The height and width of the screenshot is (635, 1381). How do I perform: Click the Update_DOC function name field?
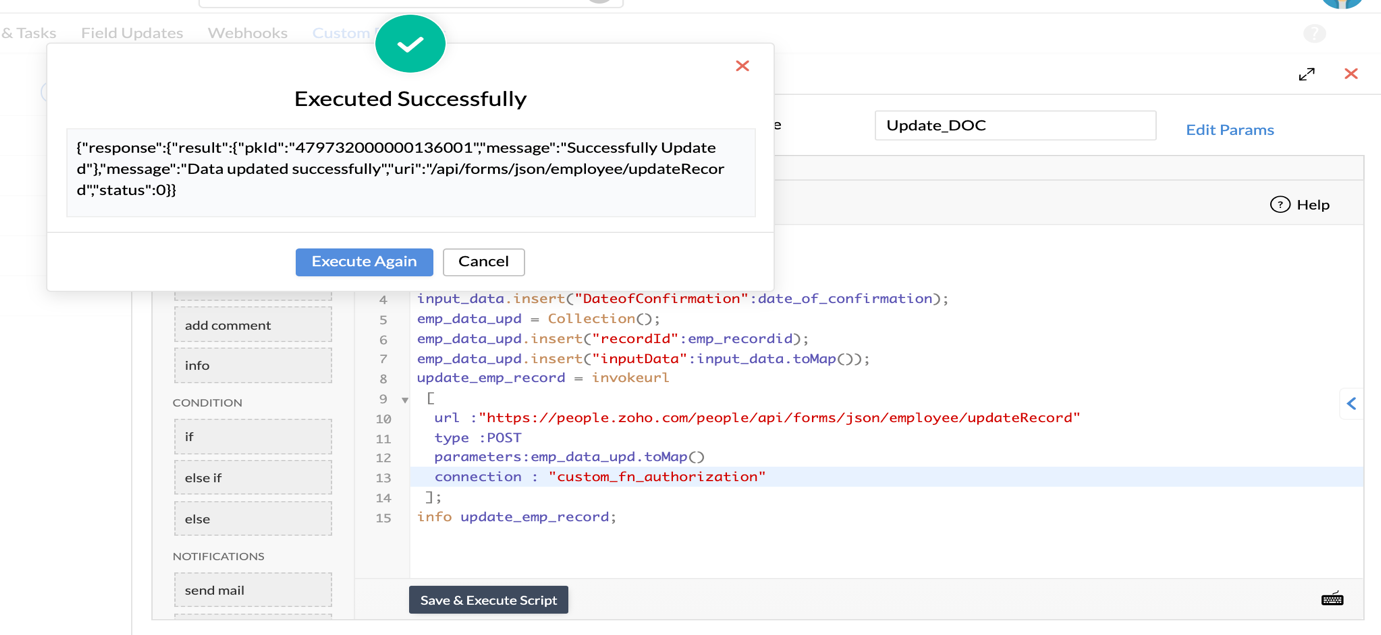pyautogui.click(x=1014, y=126)
